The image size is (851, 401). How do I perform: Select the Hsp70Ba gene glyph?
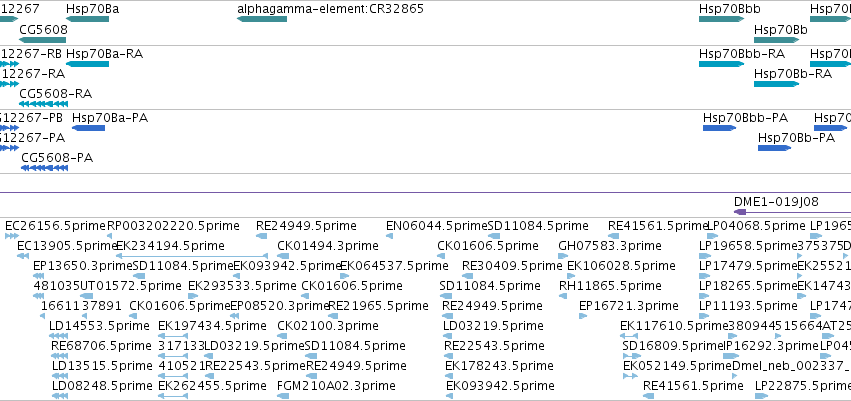point(87,19)
